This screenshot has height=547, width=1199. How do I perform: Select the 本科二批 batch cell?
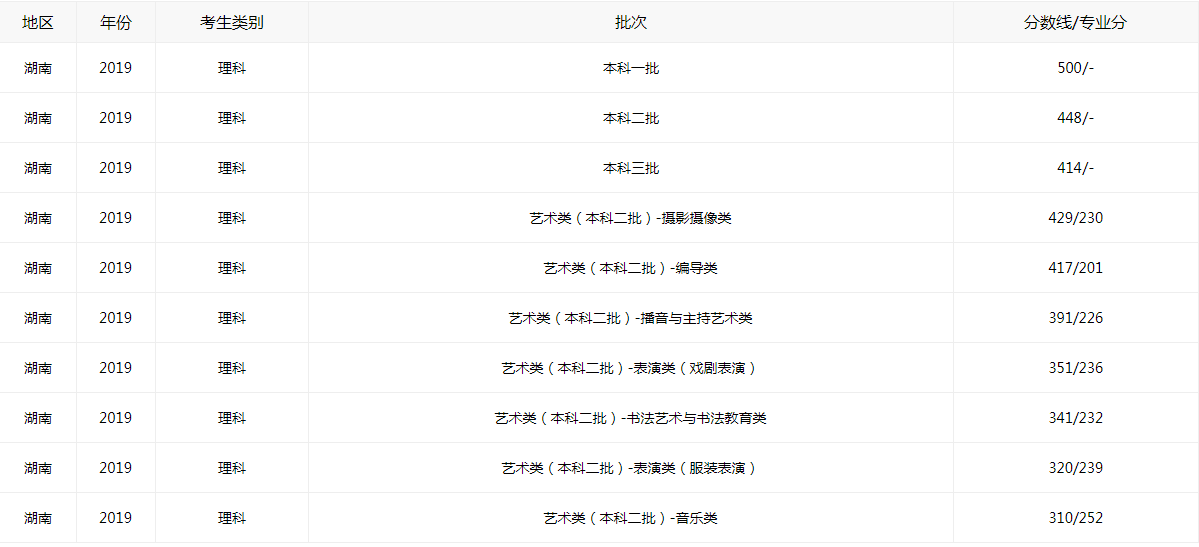tap(631, 118)
